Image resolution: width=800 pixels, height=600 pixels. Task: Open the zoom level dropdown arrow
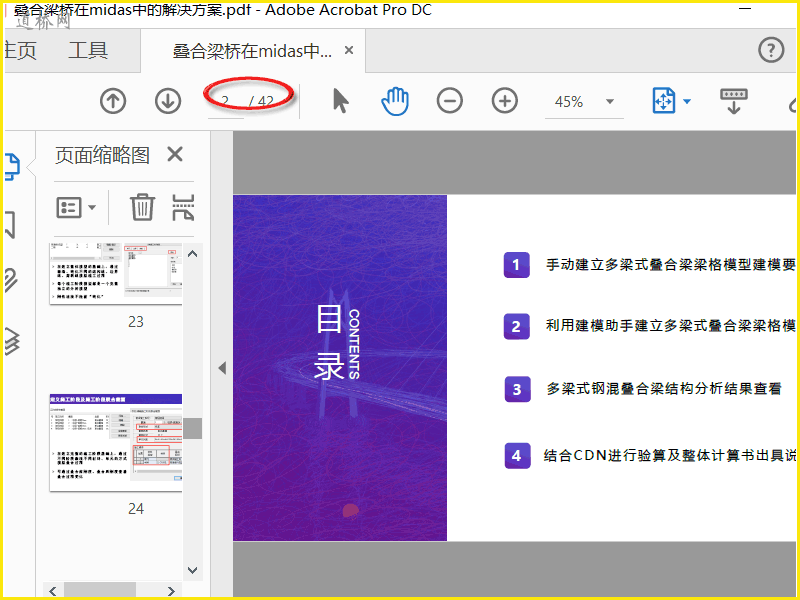(610, 101)
